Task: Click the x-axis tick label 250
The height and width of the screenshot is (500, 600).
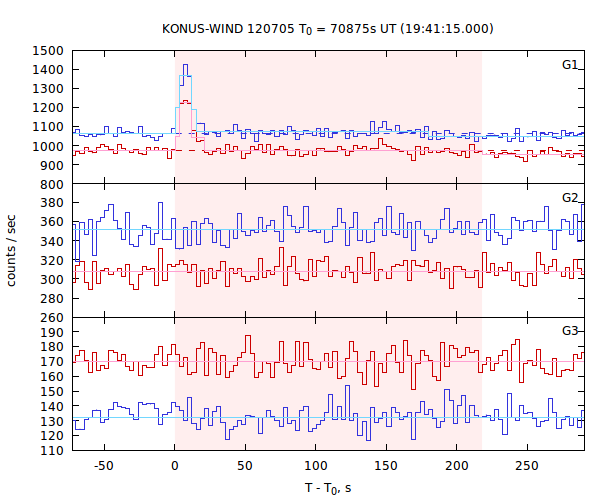Action: 527,466
